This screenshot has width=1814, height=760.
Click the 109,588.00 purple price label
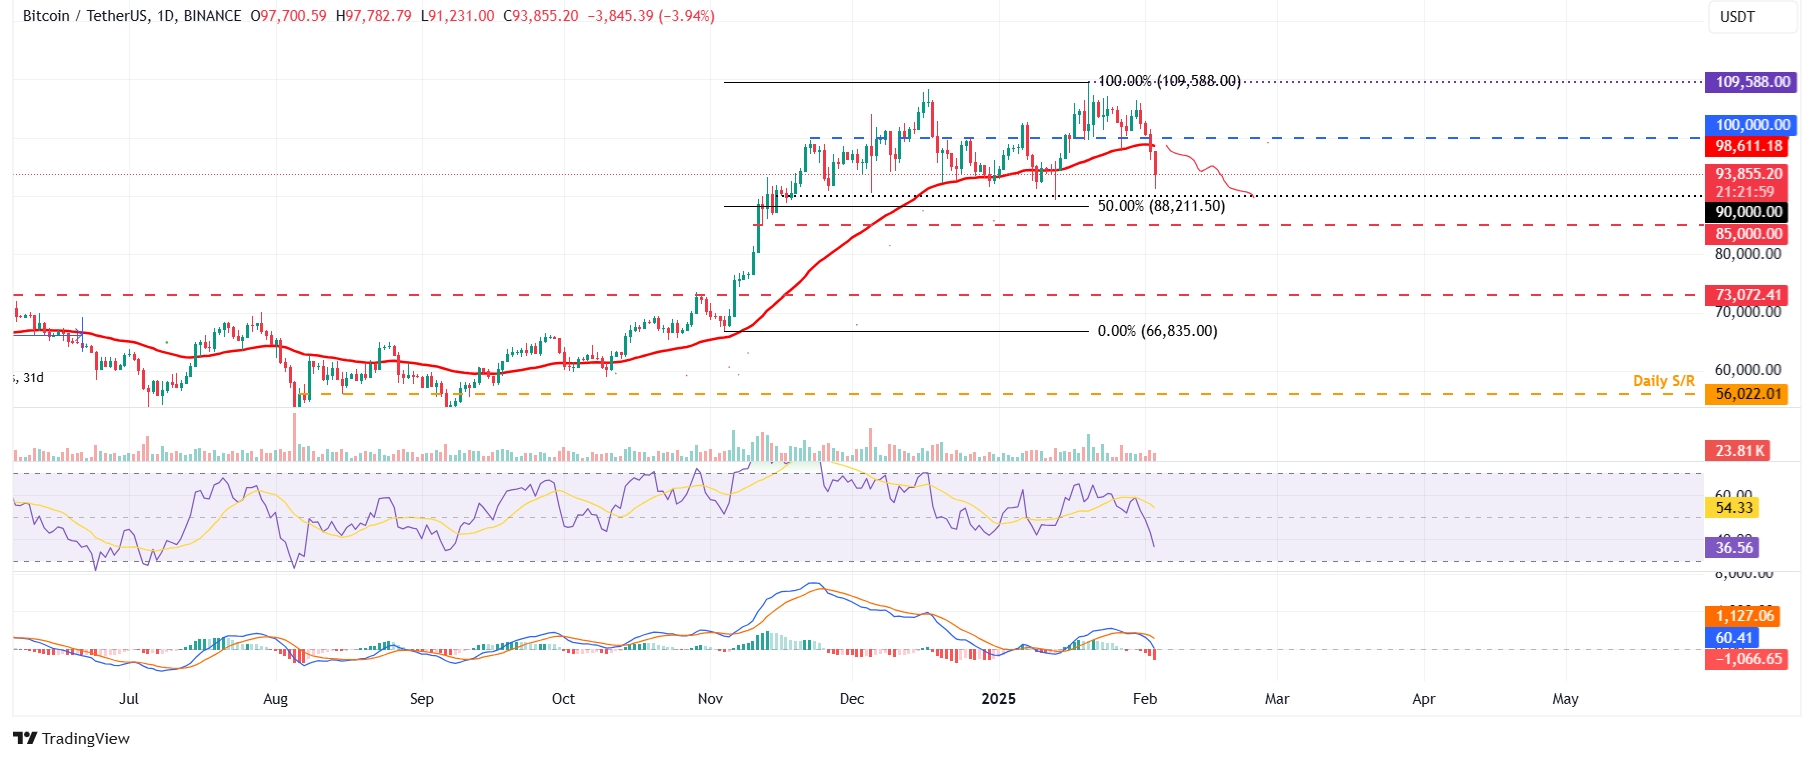[1753, 82]
